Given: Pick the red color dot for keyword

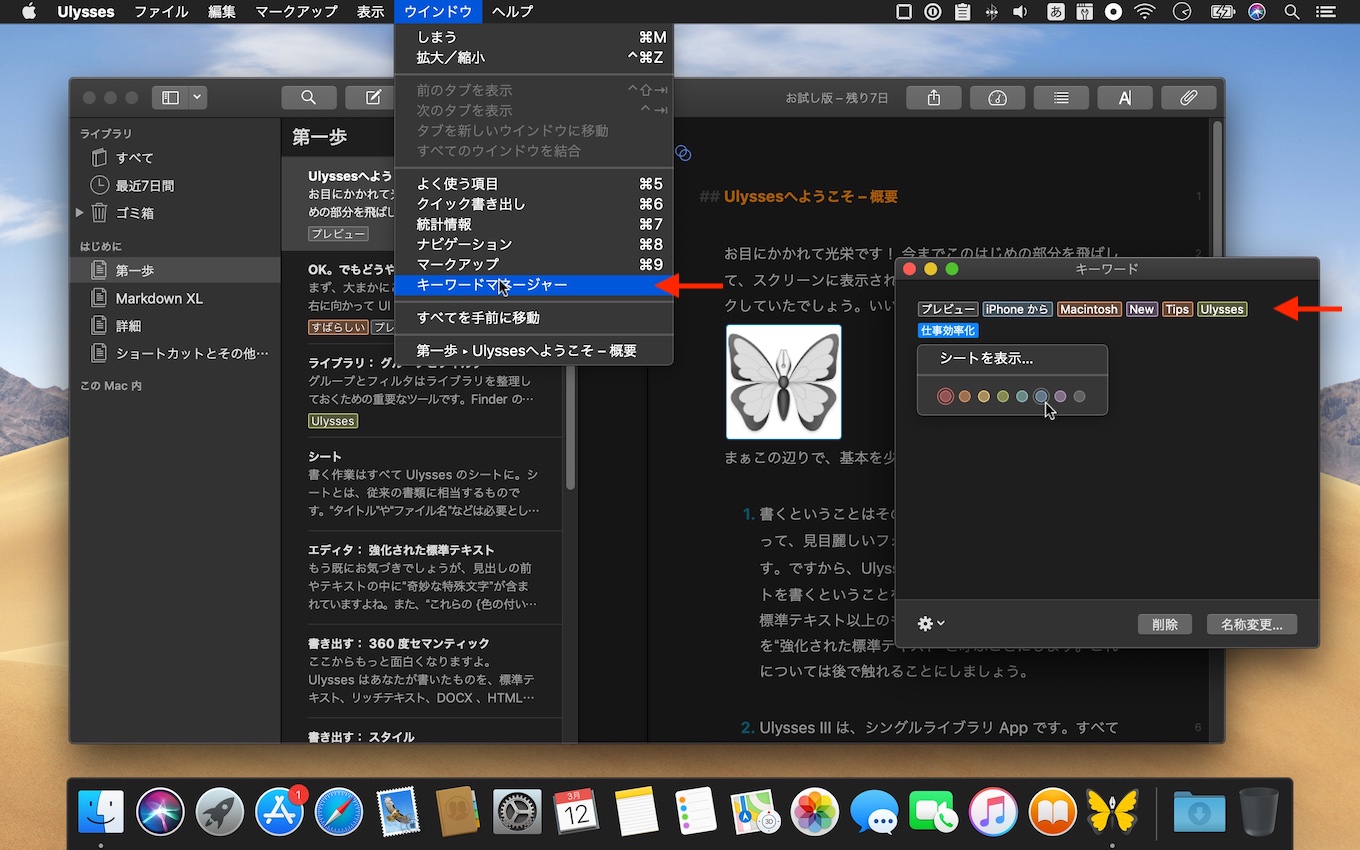Looking at the screenshot, I should pos(945,396).
